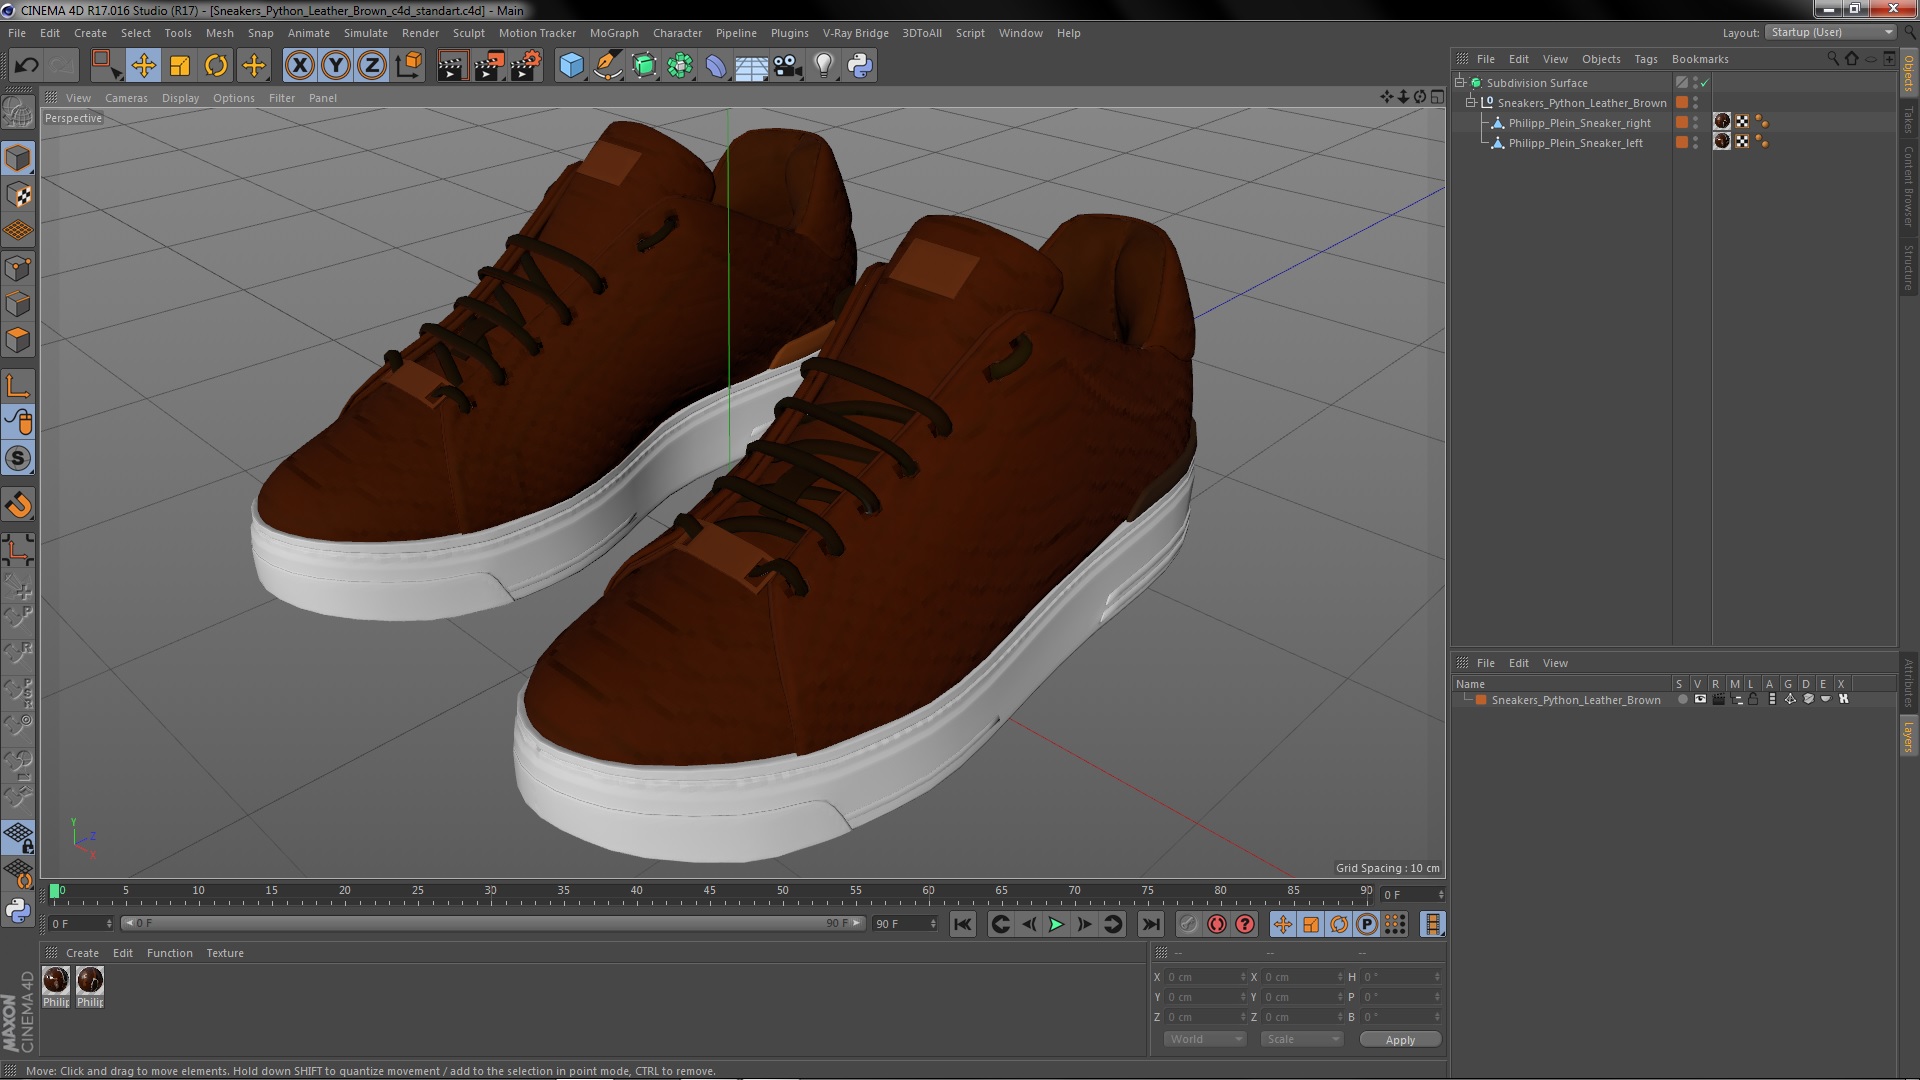The height and width of the screenshot is (1080, 1920).
Task: Toggle X axis lock
Action: click(x=299, y=66)
